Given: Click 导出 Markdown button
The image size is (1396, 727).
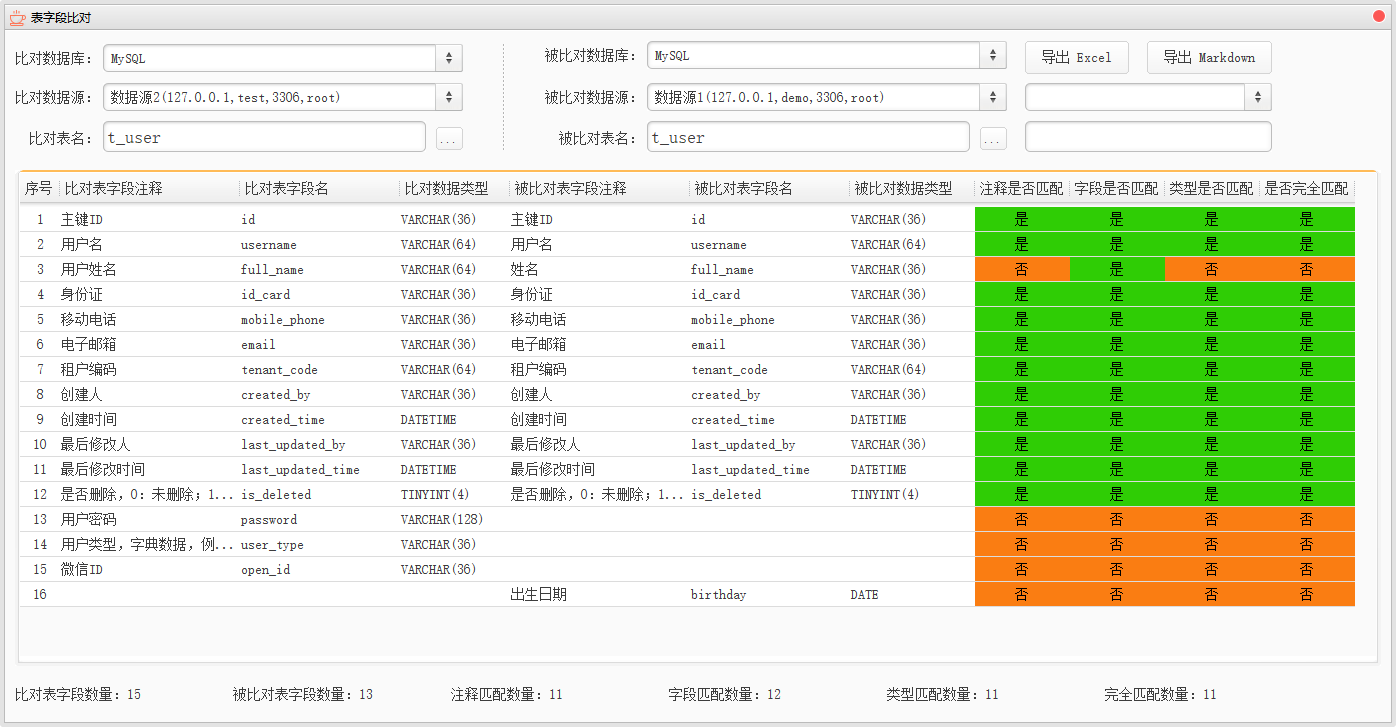Looking at the screenshot, I should point(1208,58).
